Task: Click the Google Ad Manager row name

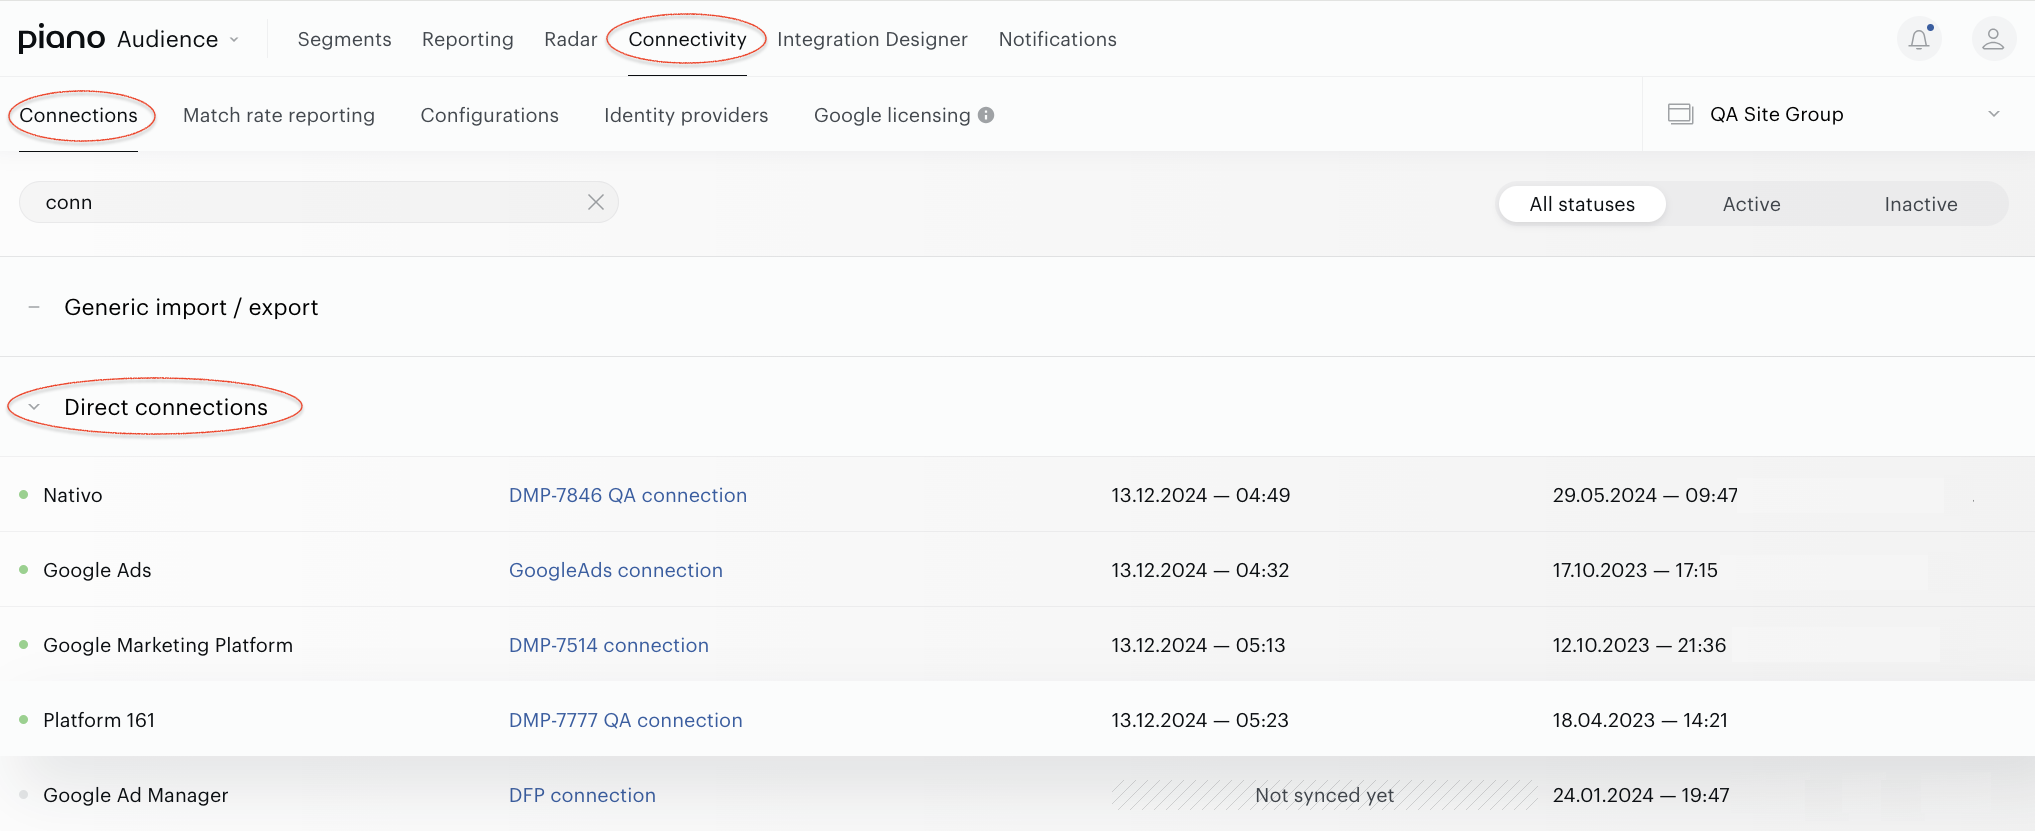Action: click(x=136, y=795)
